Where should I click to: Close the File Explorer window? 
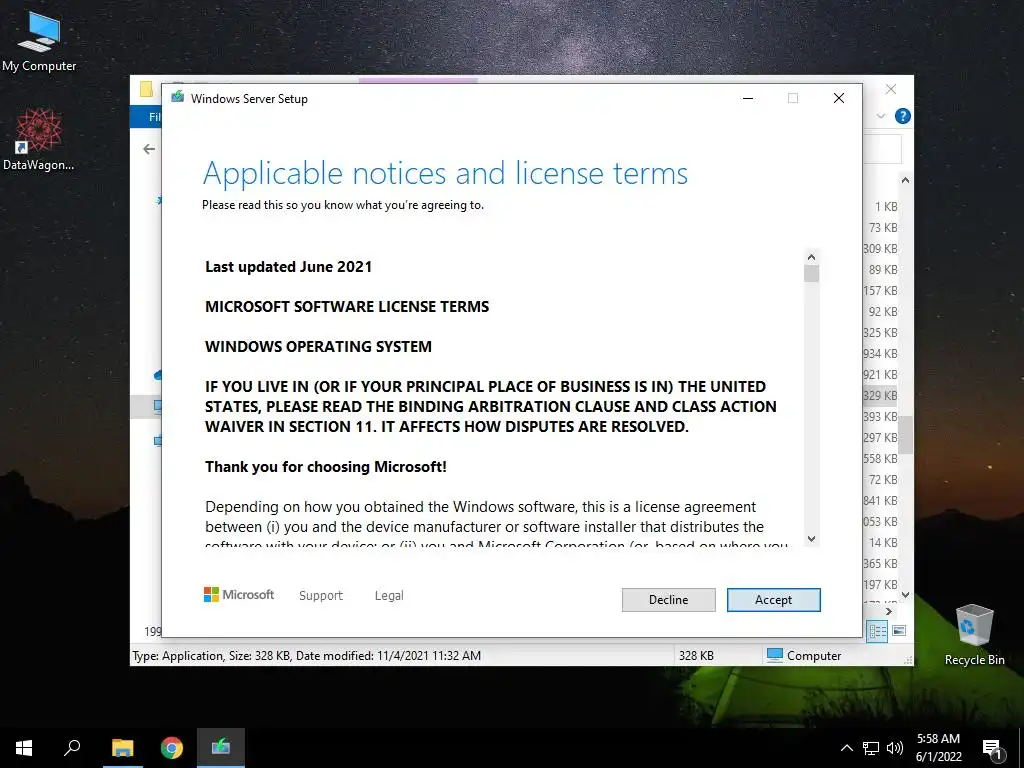891,89
